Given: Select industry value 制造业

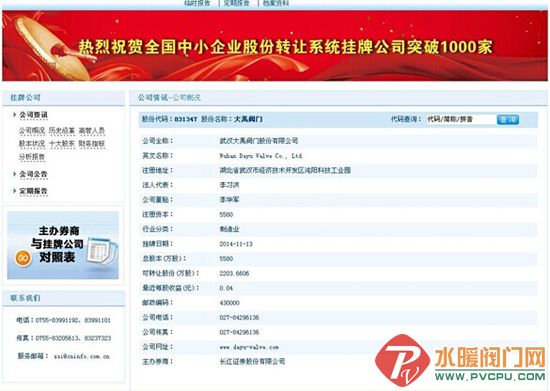Looking at the screenshot, I should tap(229, 229).
